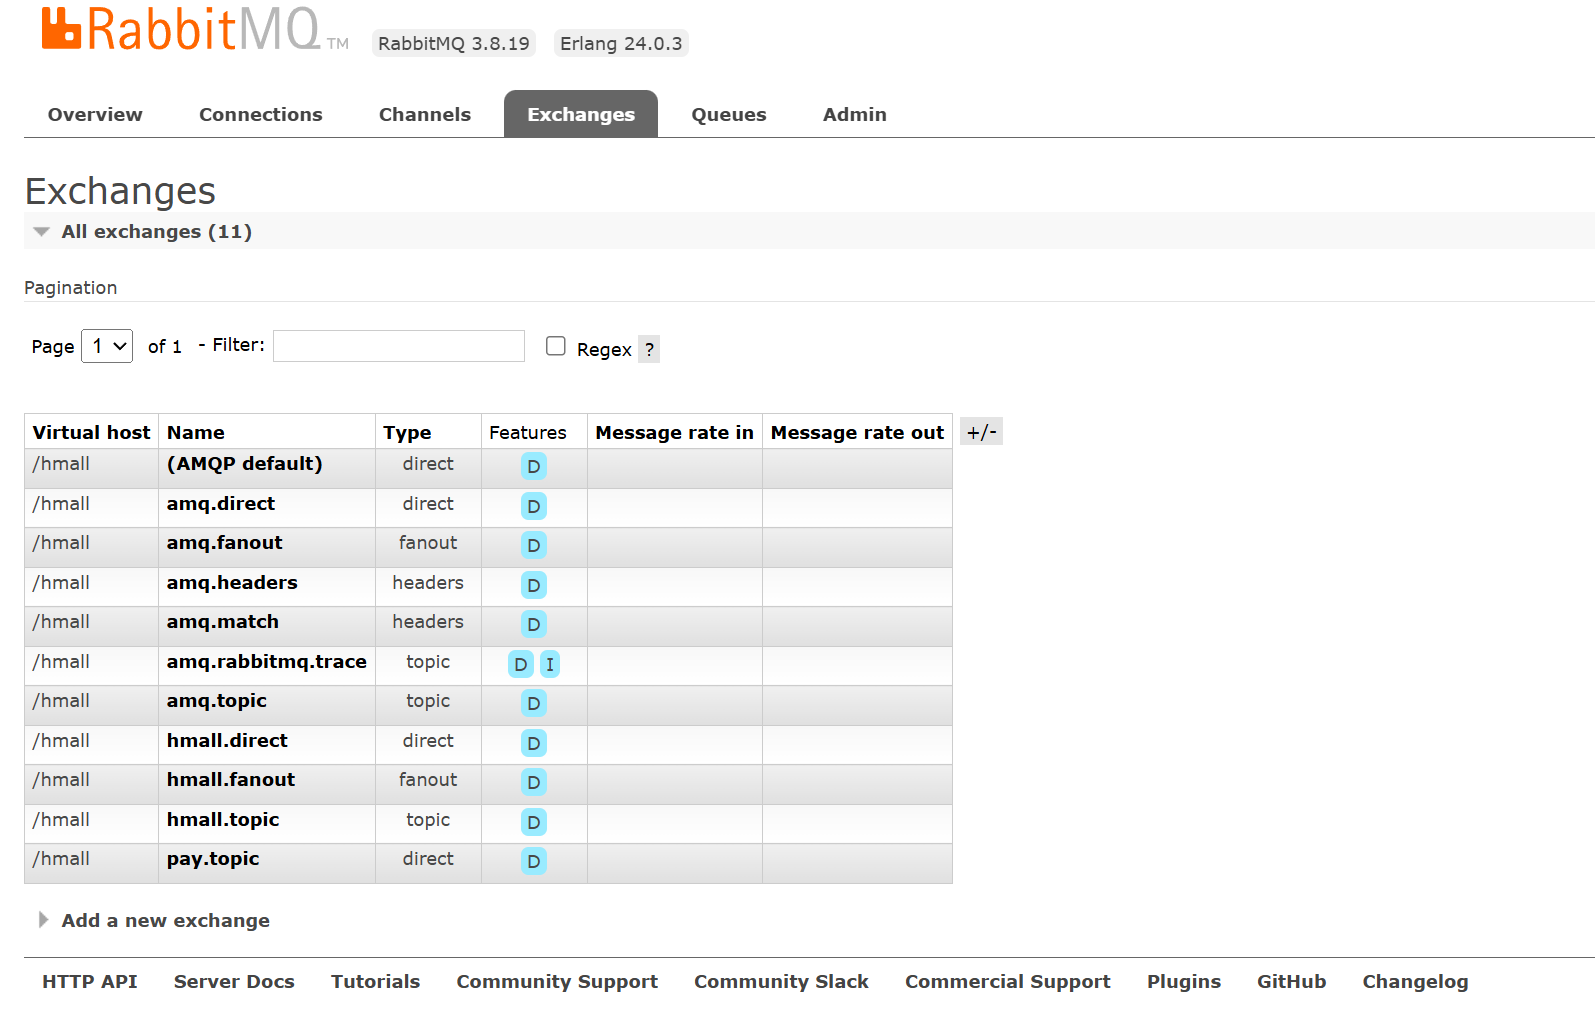
Task: Open the Changelog footer link
Action: point(1415,982)
